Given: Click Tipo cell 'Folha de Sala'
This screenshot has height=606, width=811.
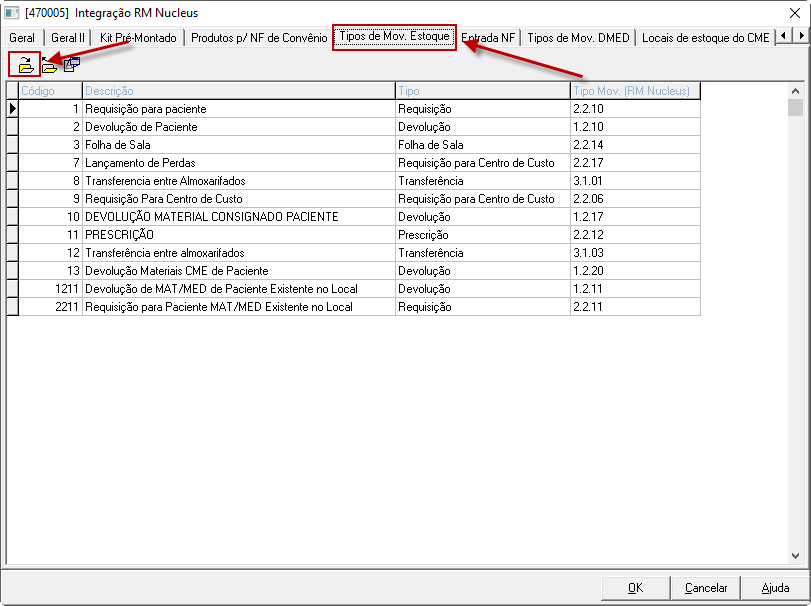Looking at the screenshot, I should (x=483, y=145).
